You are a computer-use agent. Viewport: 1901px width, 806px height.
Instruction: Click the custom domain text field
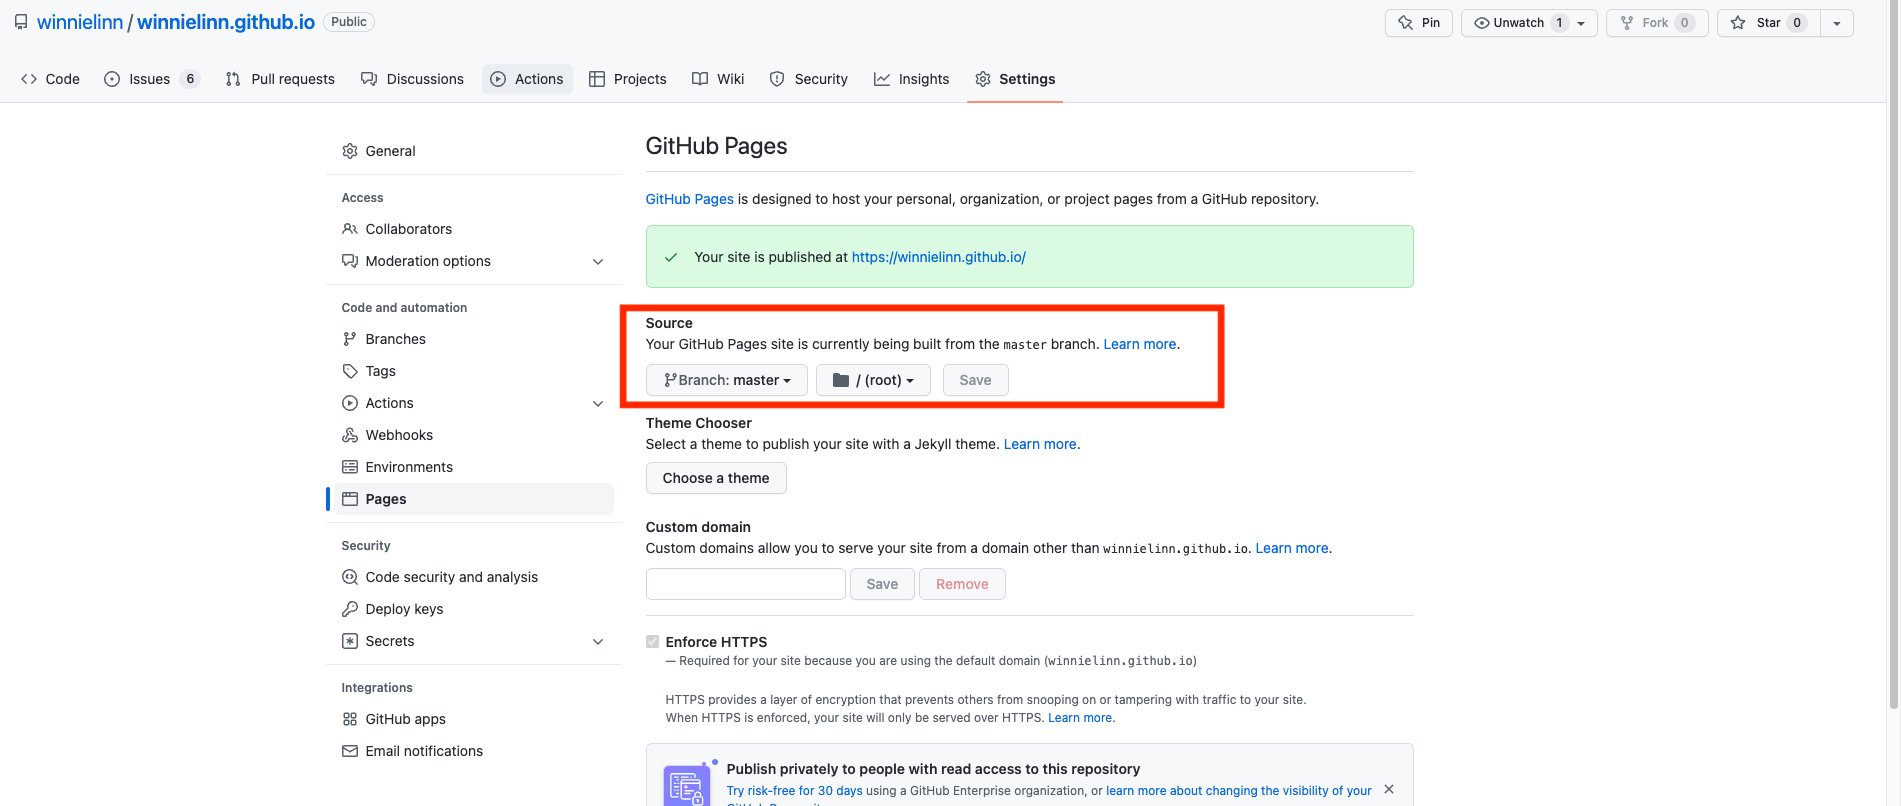click(745, 584)
